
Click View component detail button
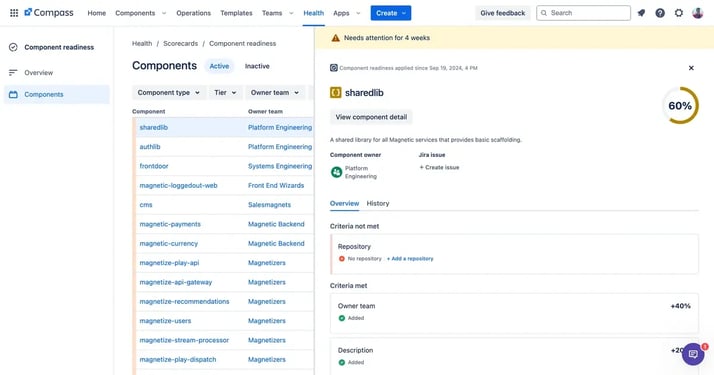pos(371,117)
